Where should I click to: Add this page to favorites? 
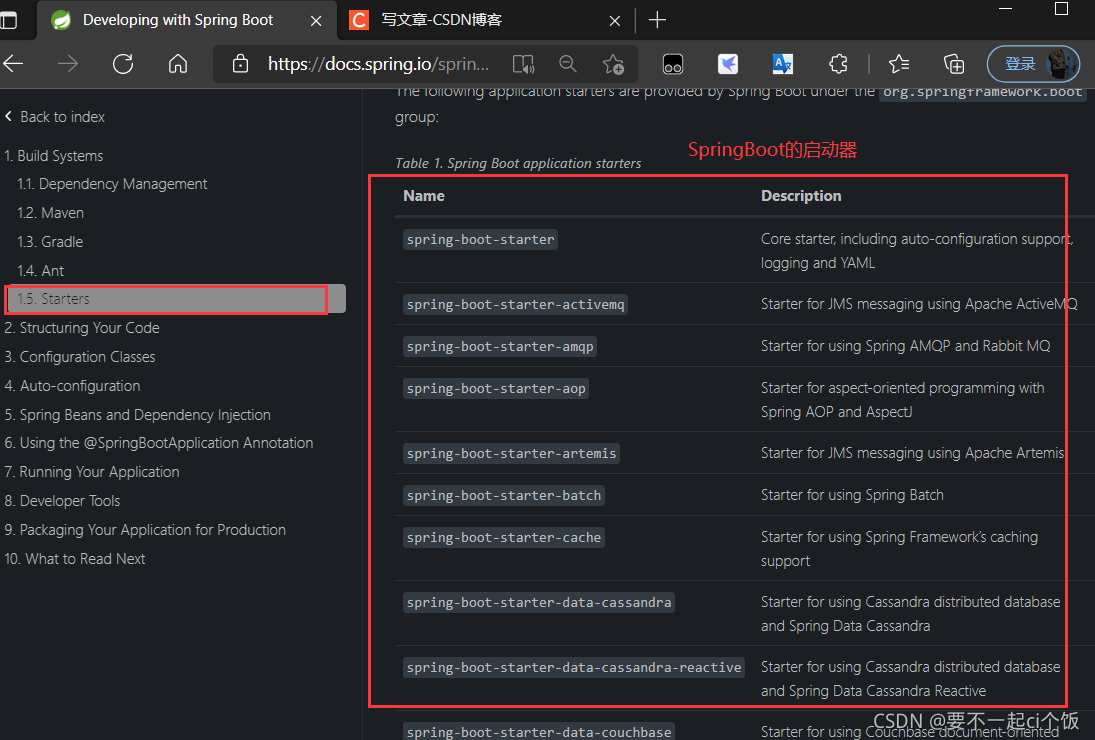613,64
